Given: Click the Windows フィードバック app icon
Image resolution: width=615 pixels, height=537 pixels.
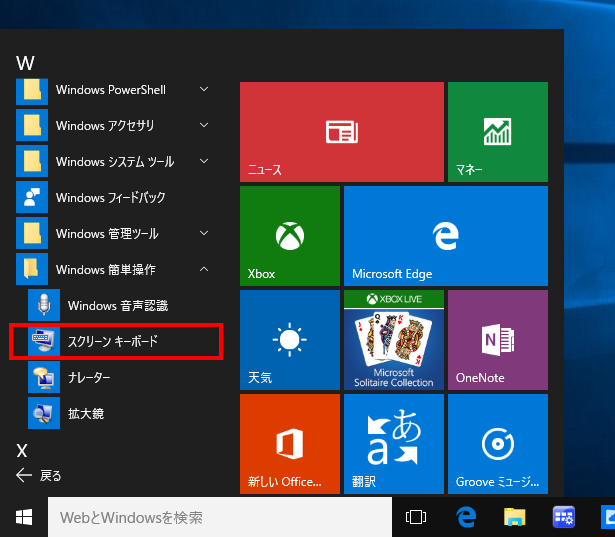Looking at the screenshot, I should pyautogui.click(x=32, y=197).
